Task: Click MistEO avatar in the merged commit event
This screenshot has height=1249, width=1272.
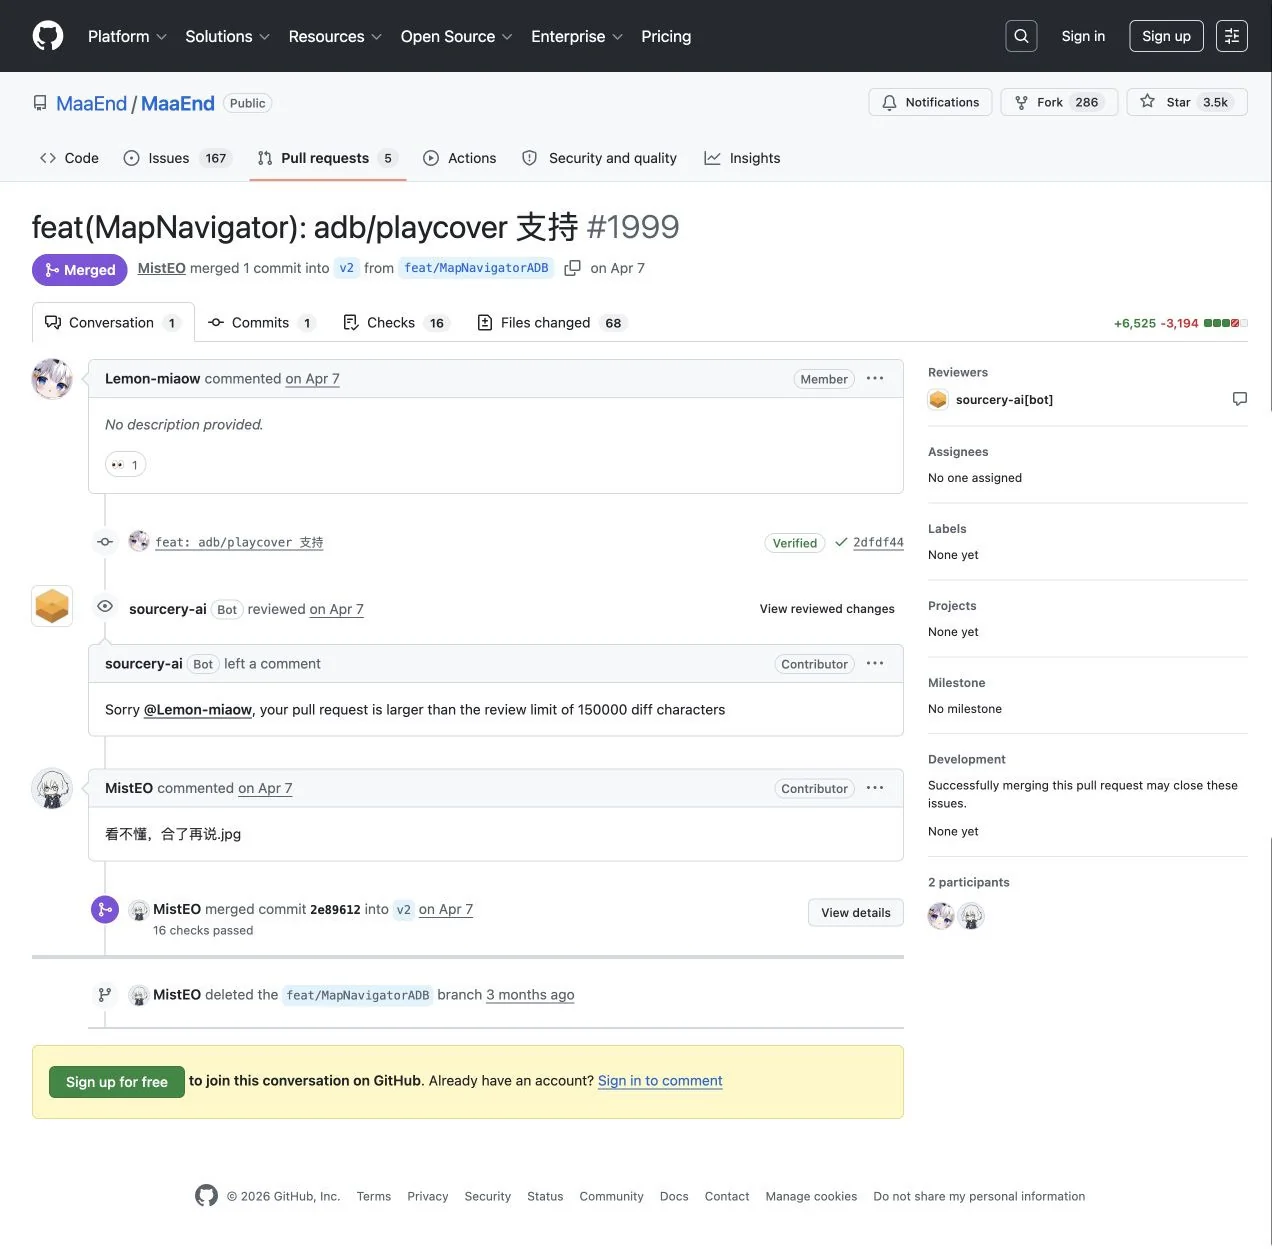Action: [x=139, y=910]
